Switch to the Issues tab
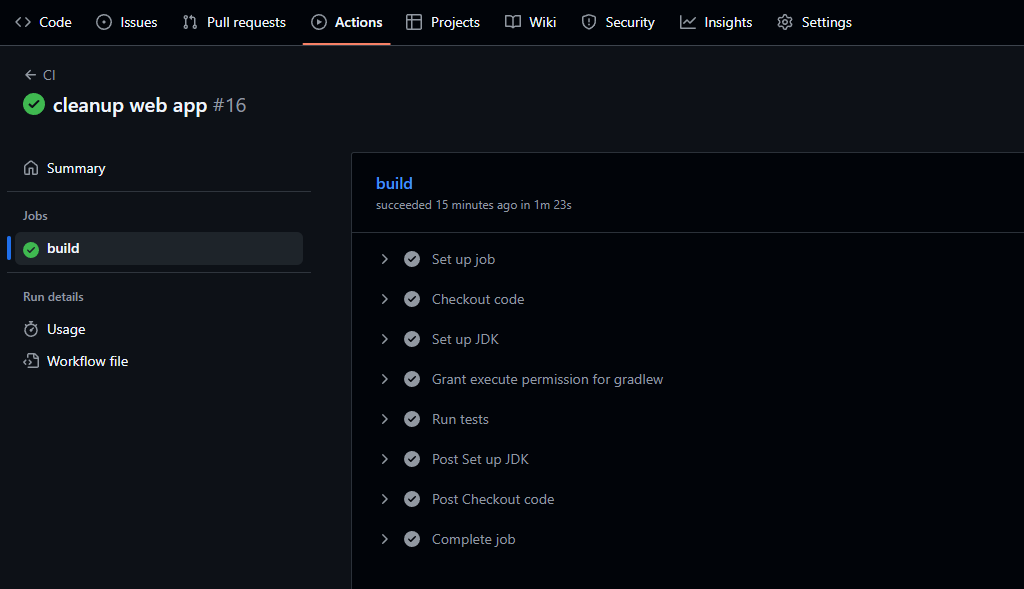 127,22
